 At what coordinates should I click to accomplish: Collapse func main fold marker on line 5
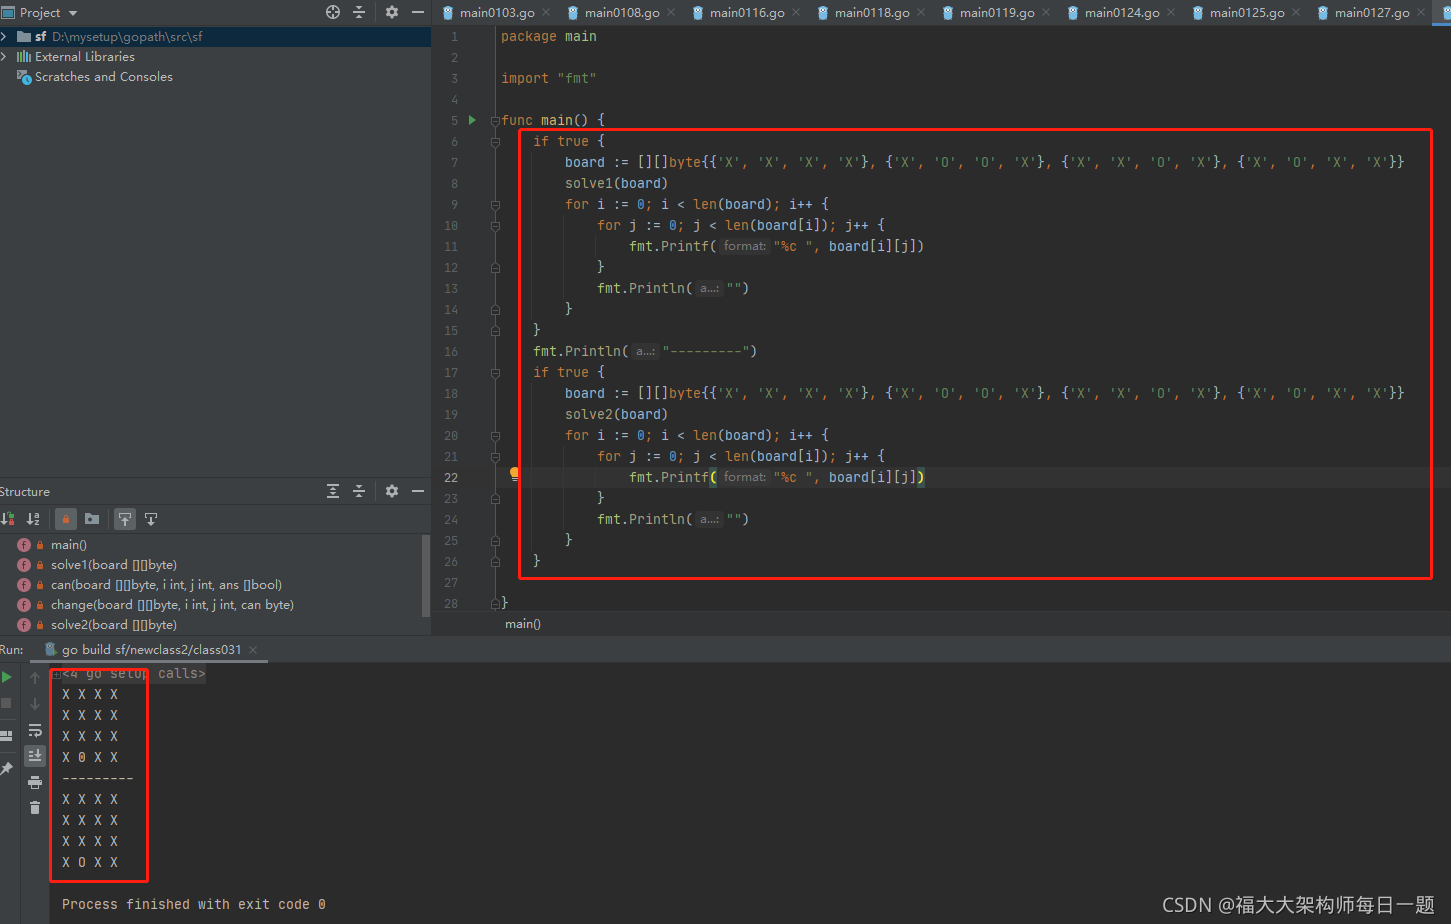coord(495,120)
